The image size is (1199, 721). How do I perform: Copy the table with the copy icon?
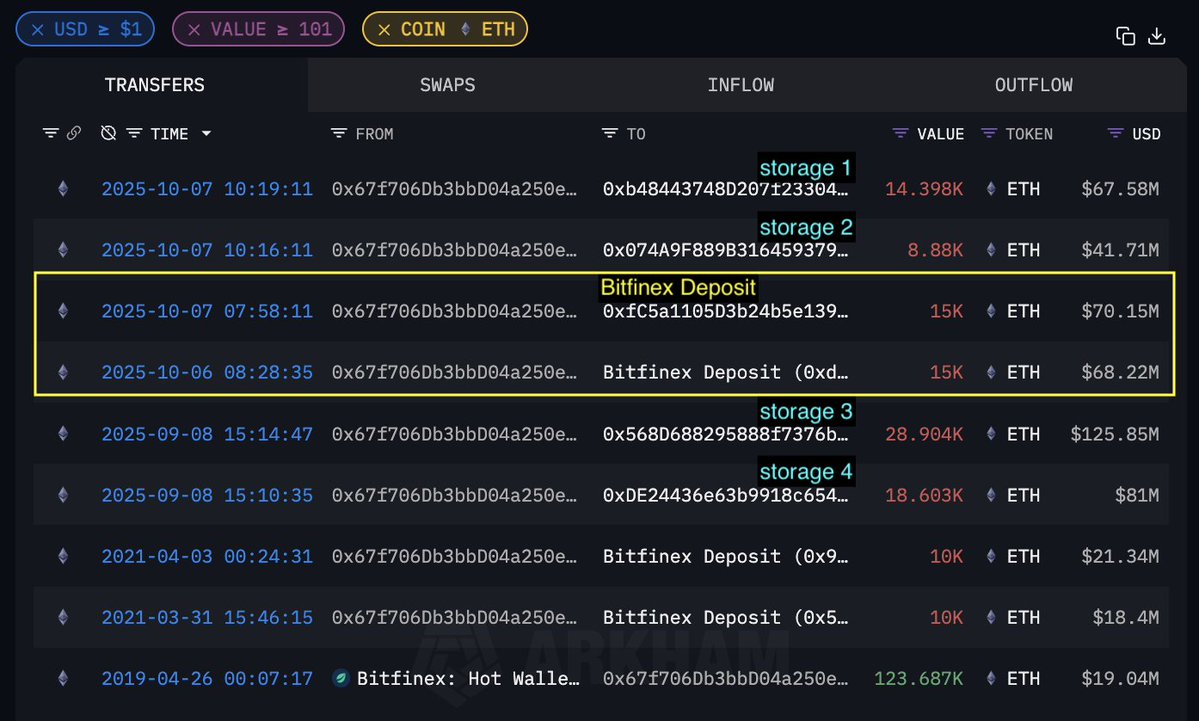1125,36
